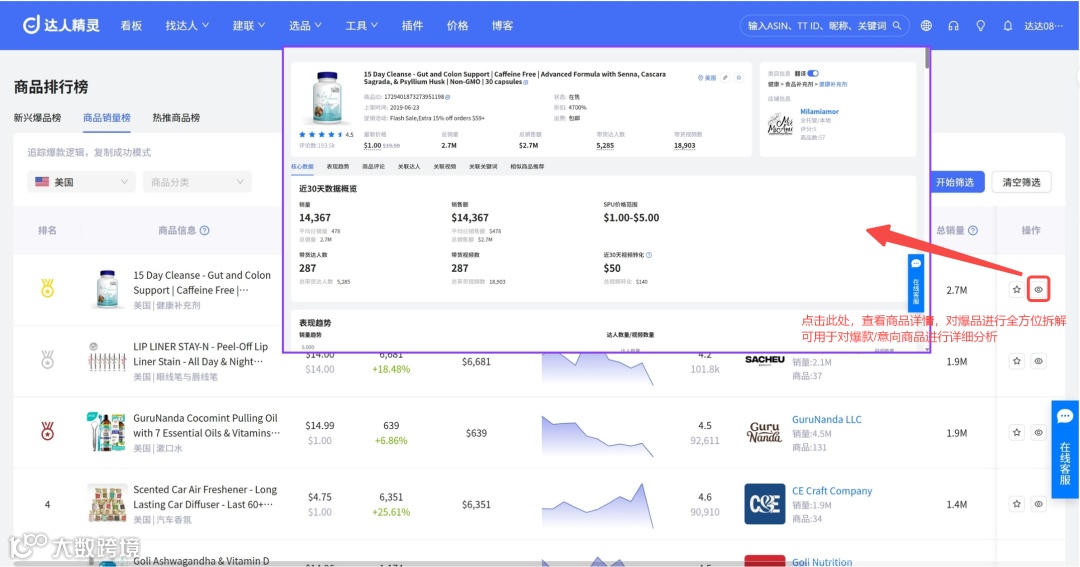The width and height of the screenshot is (1080, 567).
Task: Click the copy-link icon in product popup
Action: pos(725,78)
